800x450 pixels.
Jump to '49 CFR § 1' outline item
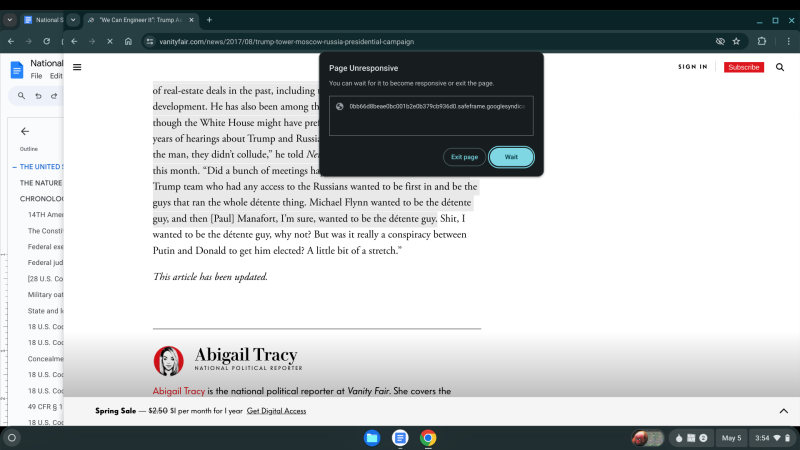(45, 407)
